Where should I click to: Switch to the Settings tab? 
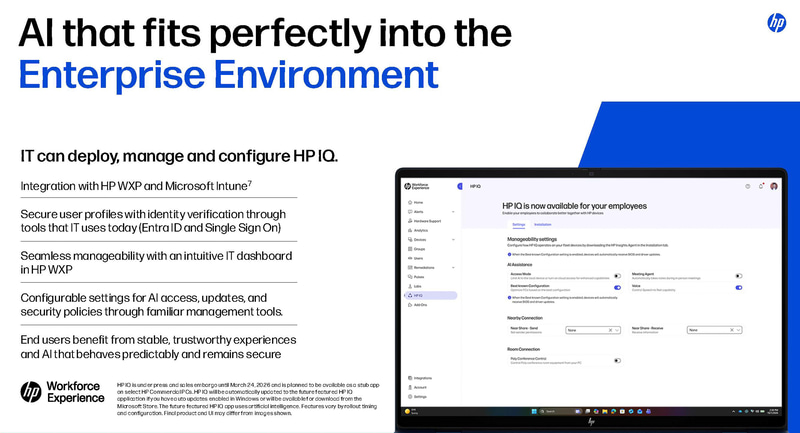[x=518, y=224]
